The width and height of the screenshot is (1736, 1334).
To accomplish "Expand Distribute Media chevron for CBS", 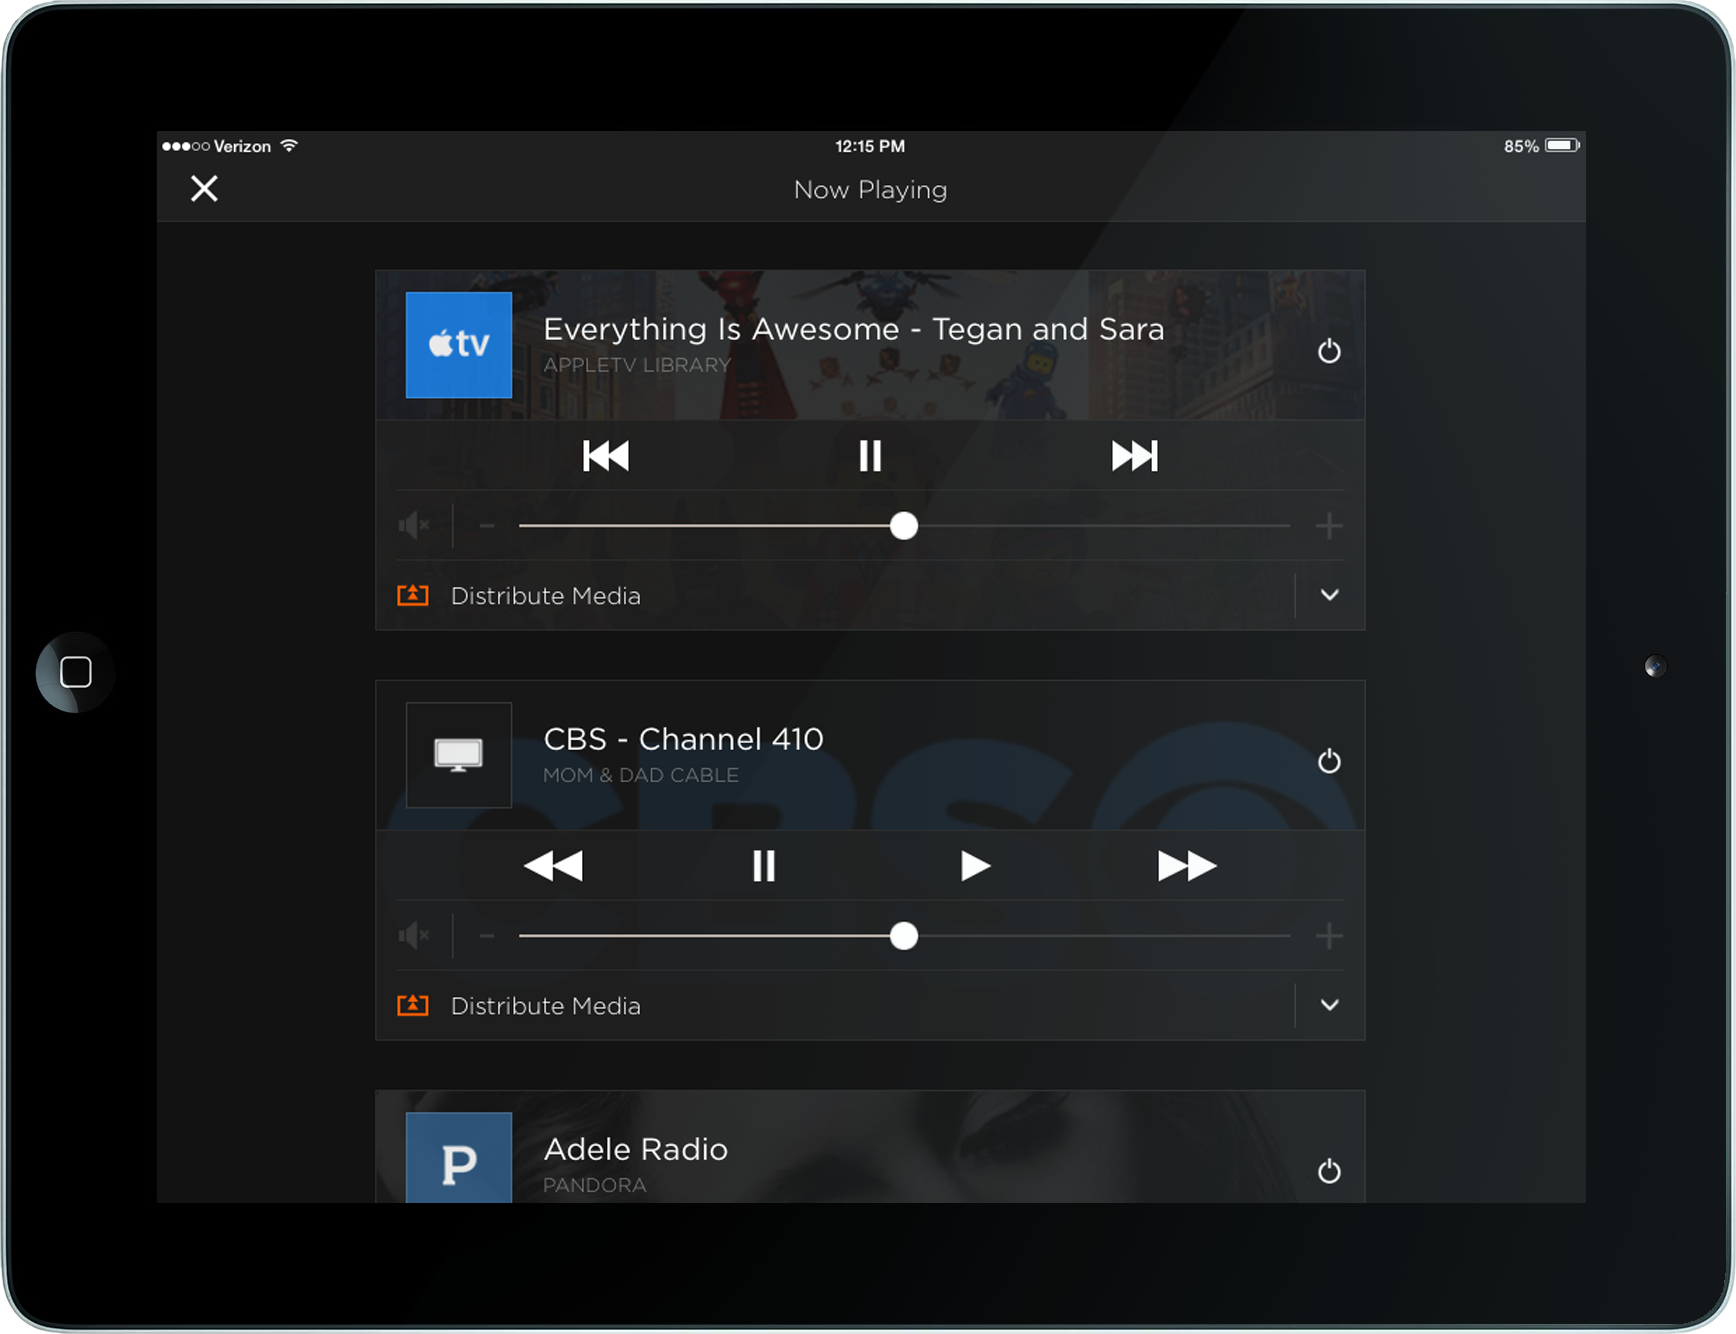I will (x=1329, y=1005).
